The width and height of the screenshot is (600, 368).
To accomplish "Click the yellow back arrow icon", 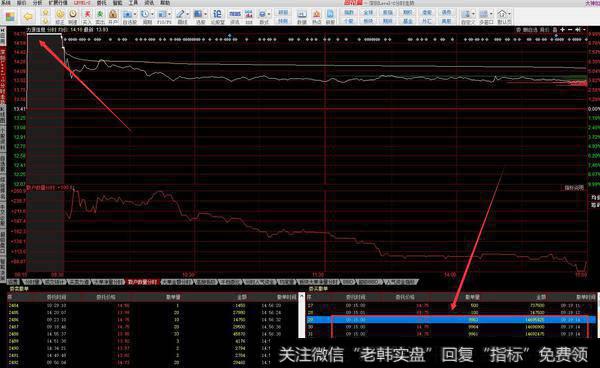I will 28,16.
